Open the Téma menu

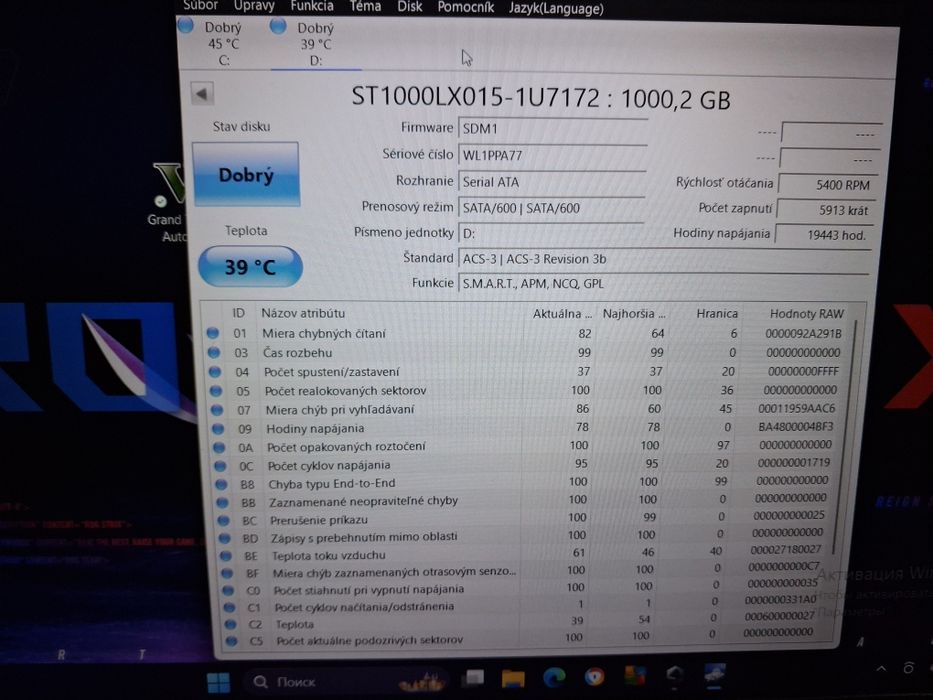365,7
